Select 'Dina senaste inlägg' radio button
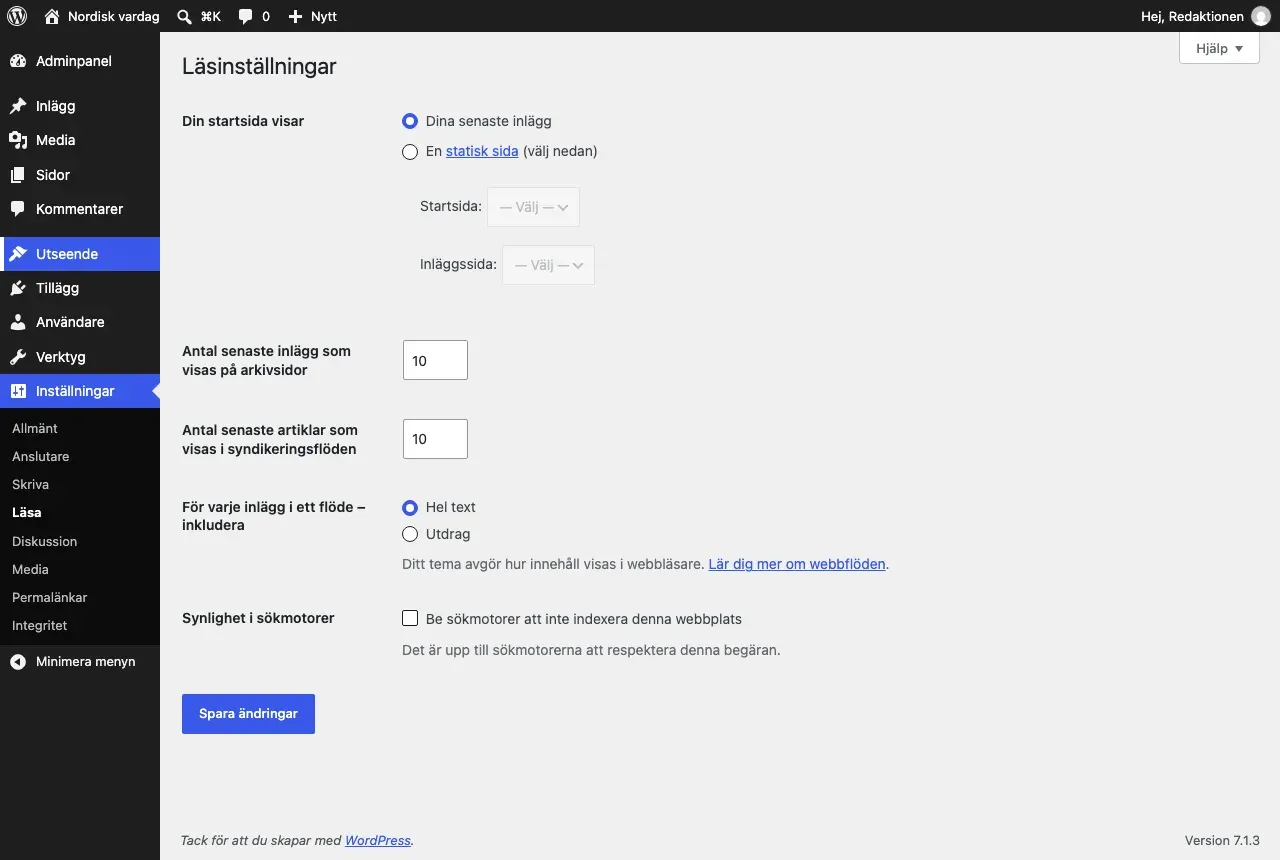Viewport: 1280px width, 860px height. click(x=410, y=121)
